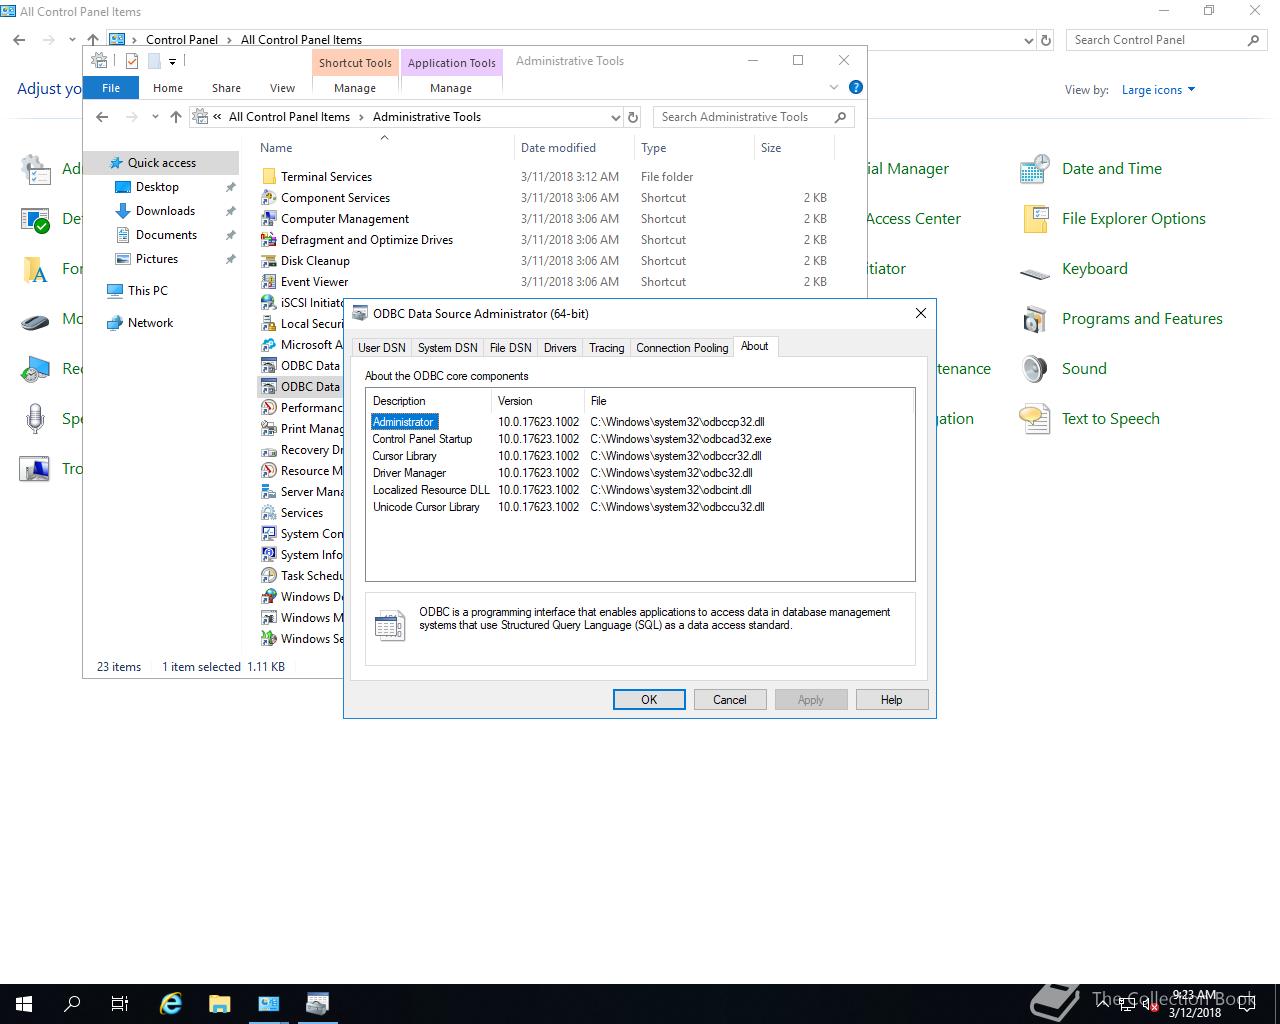Image resolution: width=1280 pixels, height=1024 pixels.
Task: Sort ODBC components by Version column
Action: (x=537, y=401)
